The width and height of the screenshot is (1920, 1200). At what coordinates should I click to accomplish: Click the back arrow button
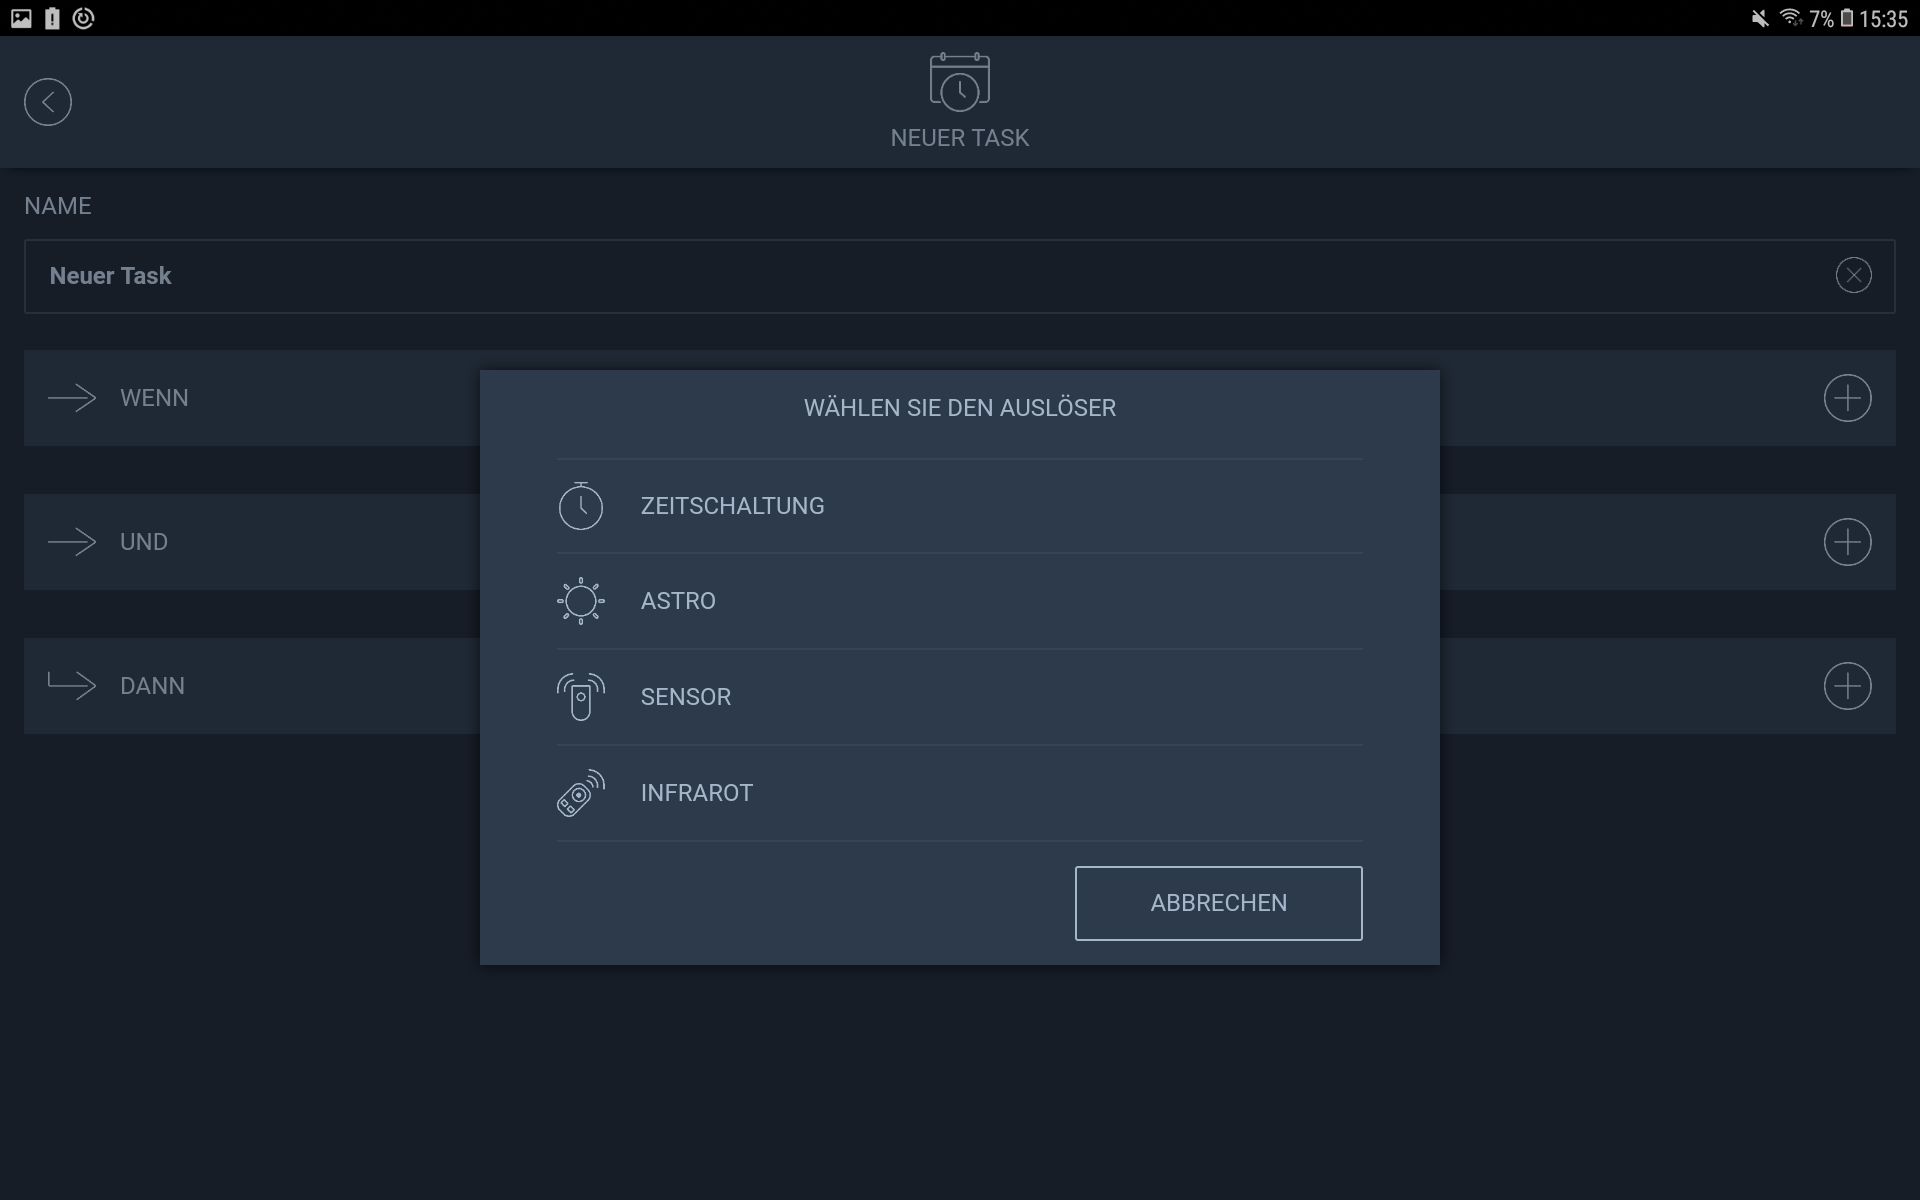48,102
